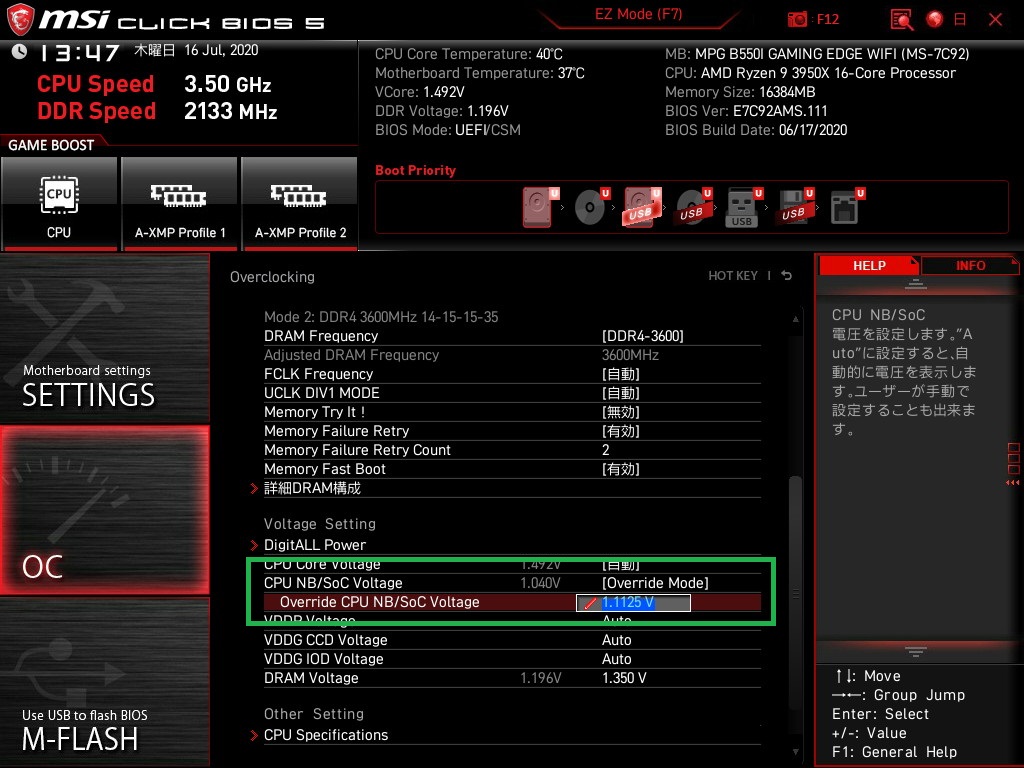Viewport: 1024px width, 768px height.
Task: Open the language globe icon
Action: point(935,19)
